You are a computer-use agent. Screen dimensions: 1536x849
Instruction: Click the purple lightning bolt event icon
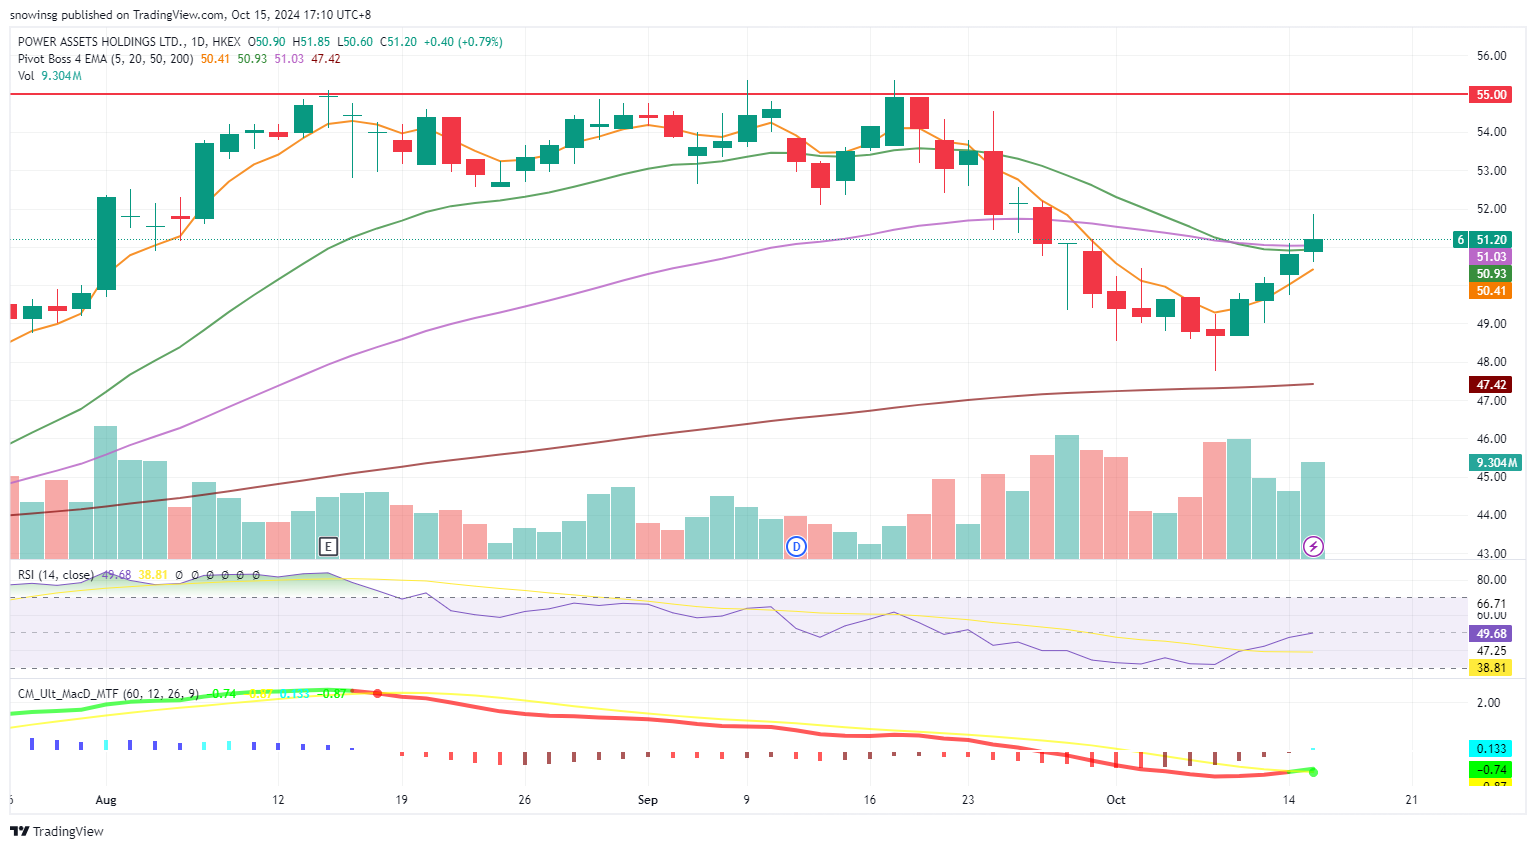[1314, 546]
